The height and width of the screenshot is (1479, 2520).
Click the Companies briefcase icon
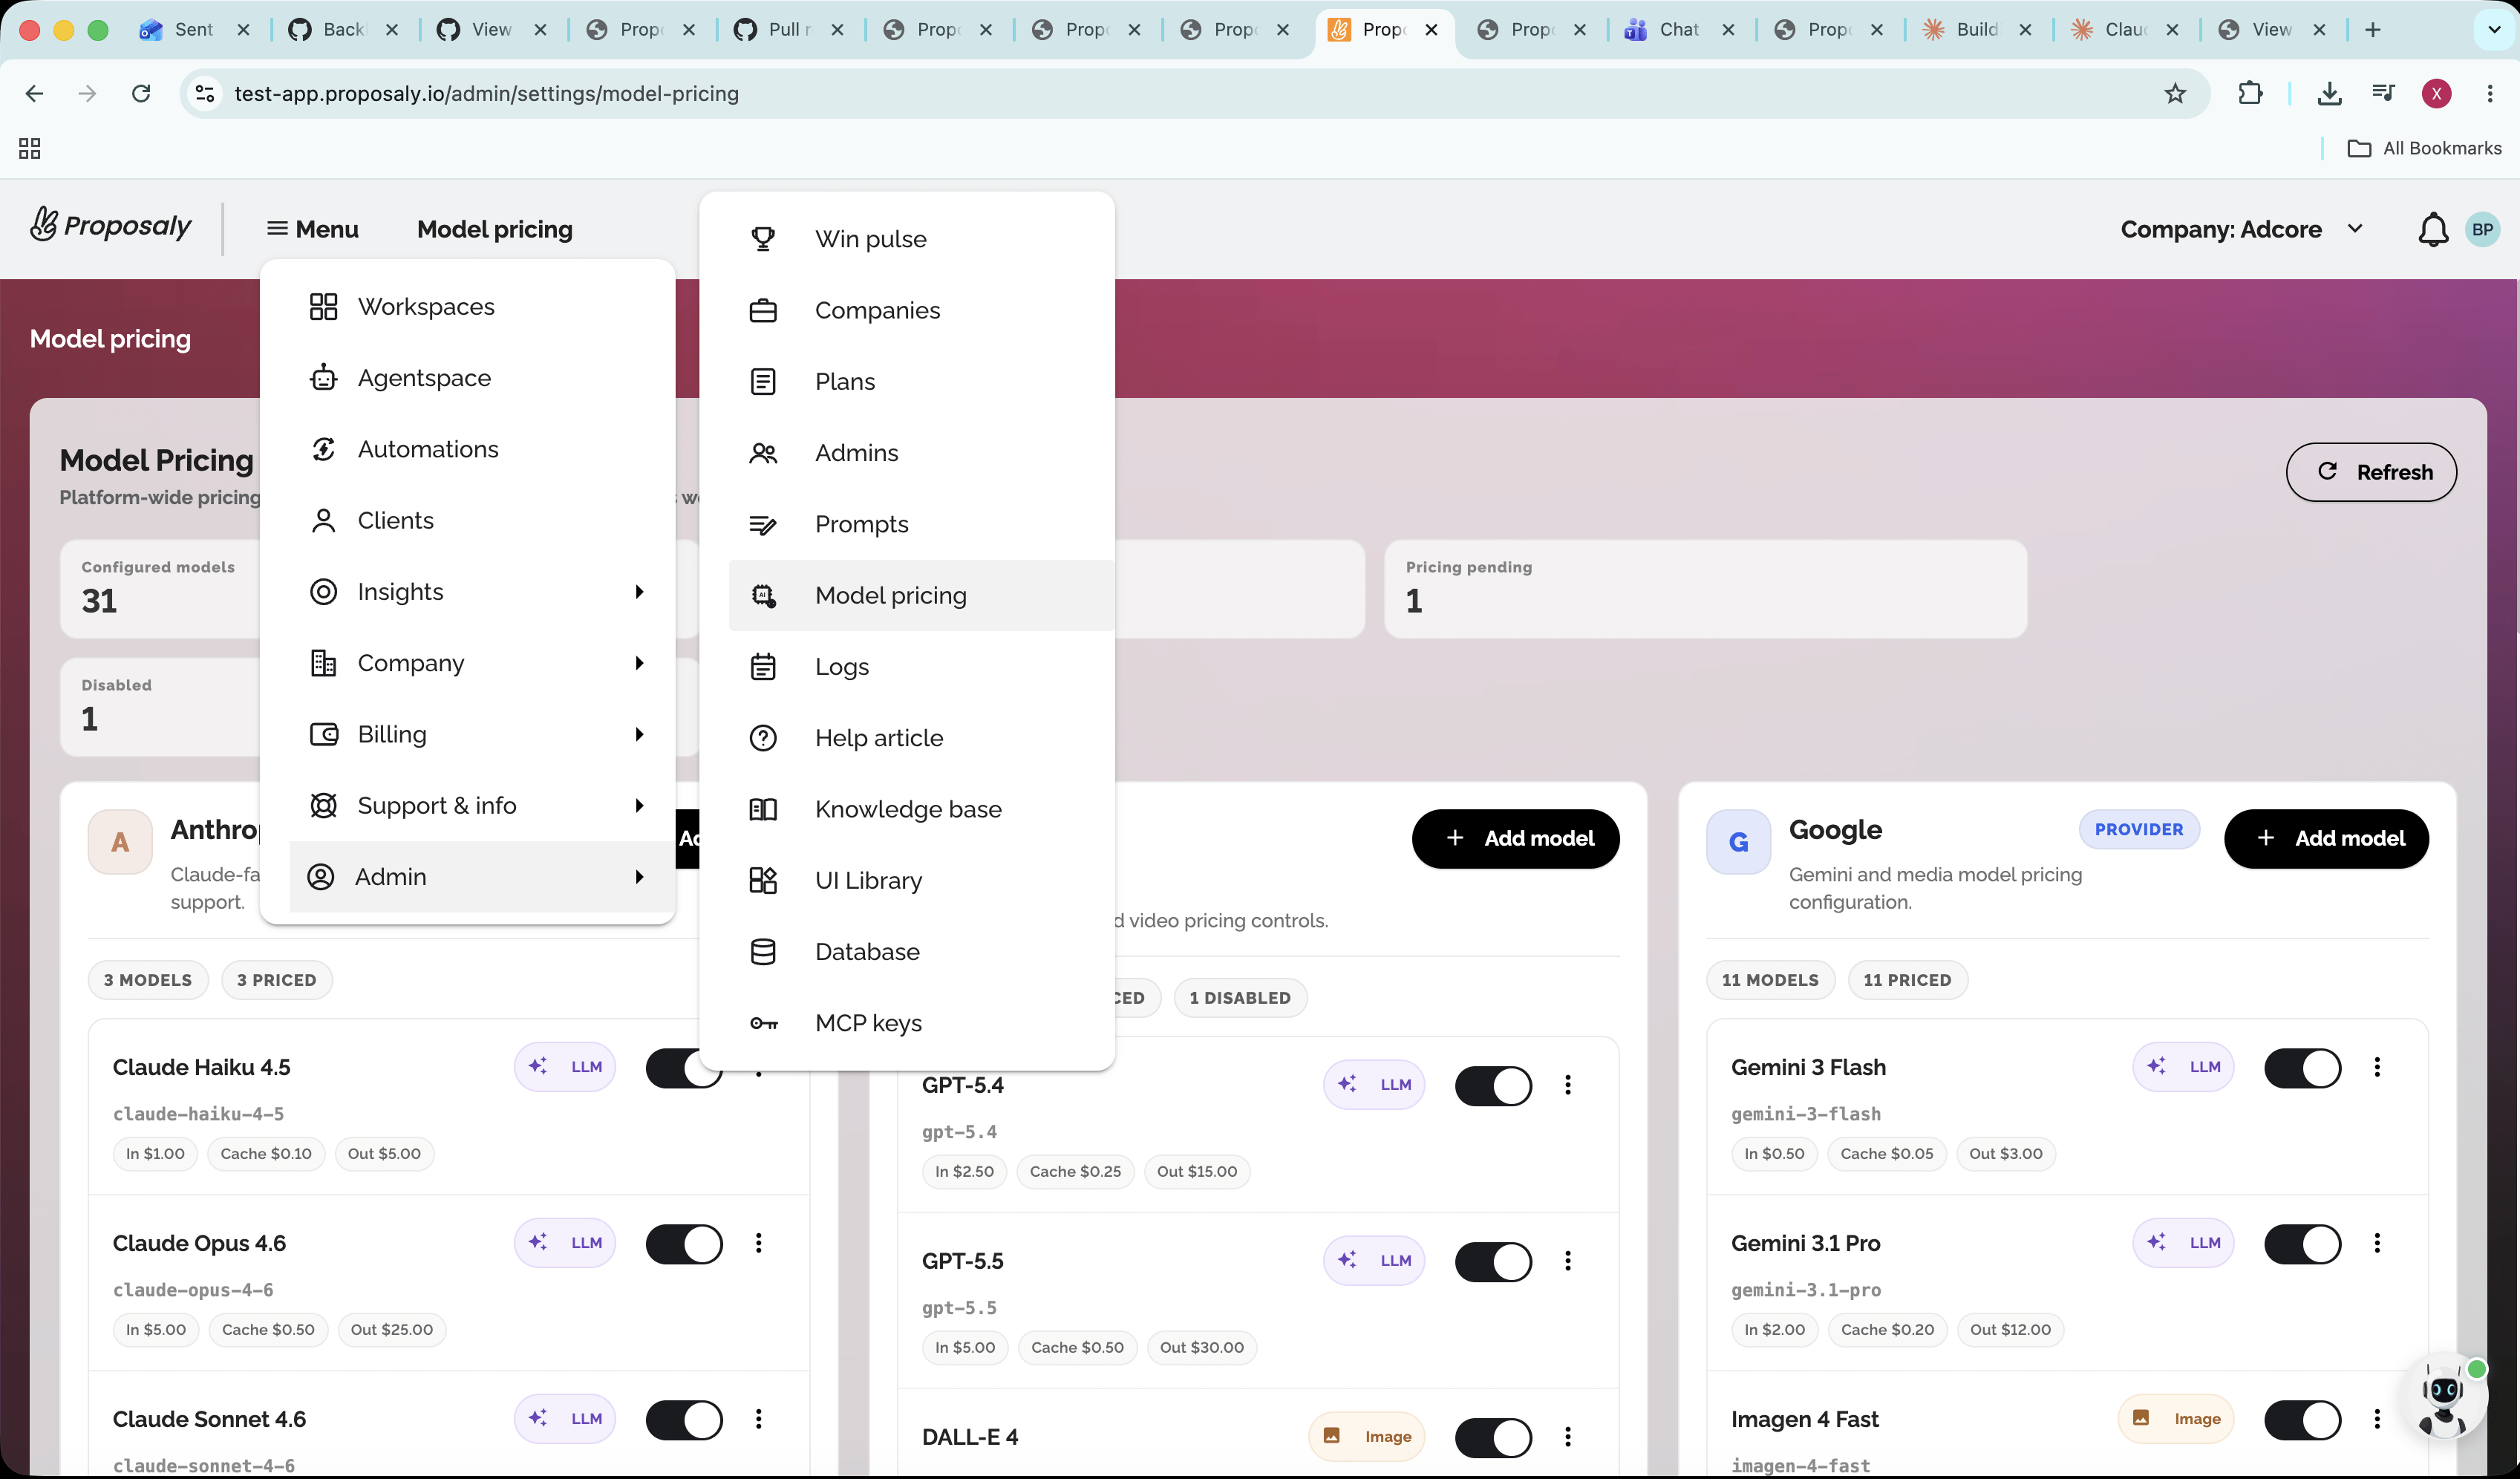pyautogui.click(x=763, y=310)
